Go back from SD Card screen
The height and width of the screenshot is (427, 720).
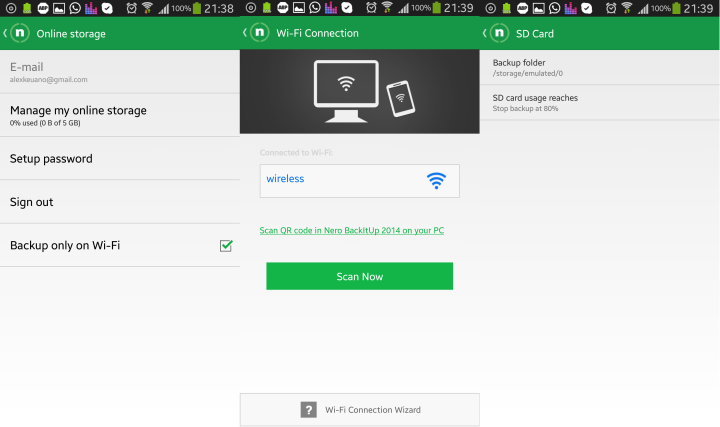click(x=484, y=33)
